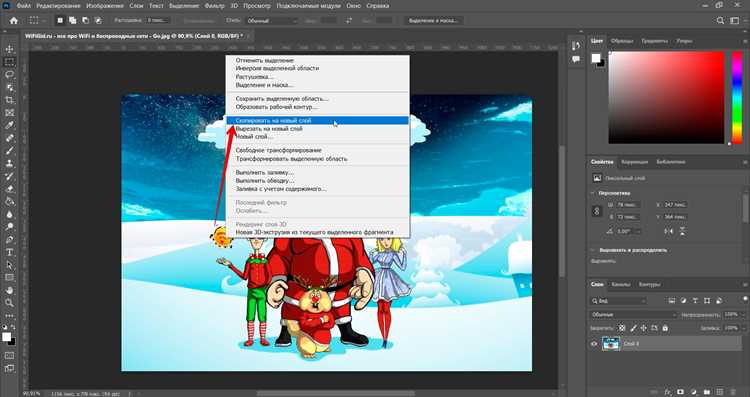Open the layer blend mode dropdown Обычные
Image resolution: width=750 pixels, height=397 pixels.
pyautogui.click(x=633, y=315)
